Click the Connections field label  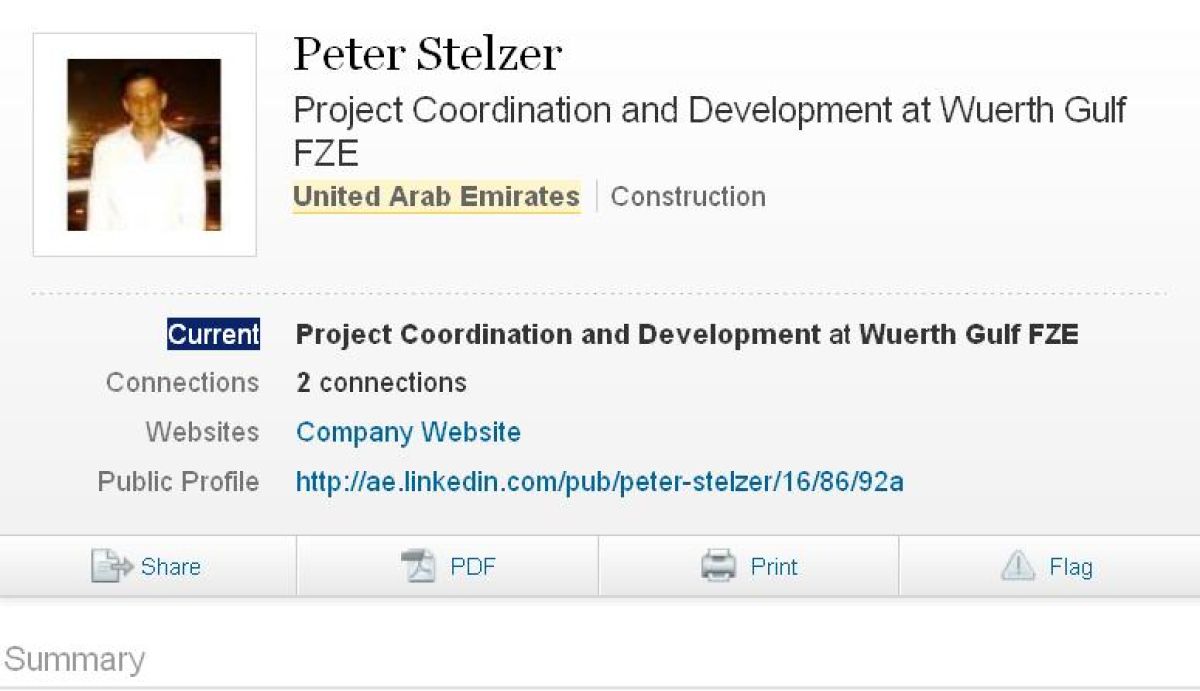click(182, 383)
